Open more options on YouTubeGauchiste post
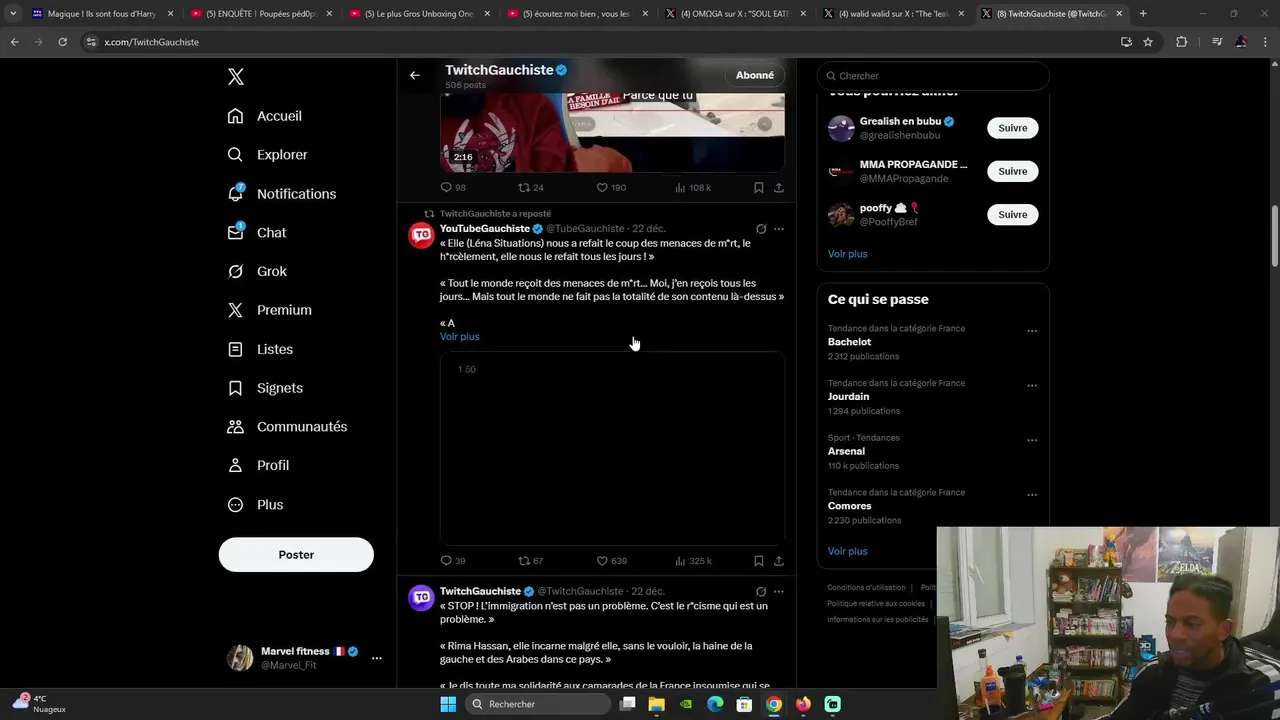Screen dimensions: 1280x720 pyautogui.click(x=778, y=229)
